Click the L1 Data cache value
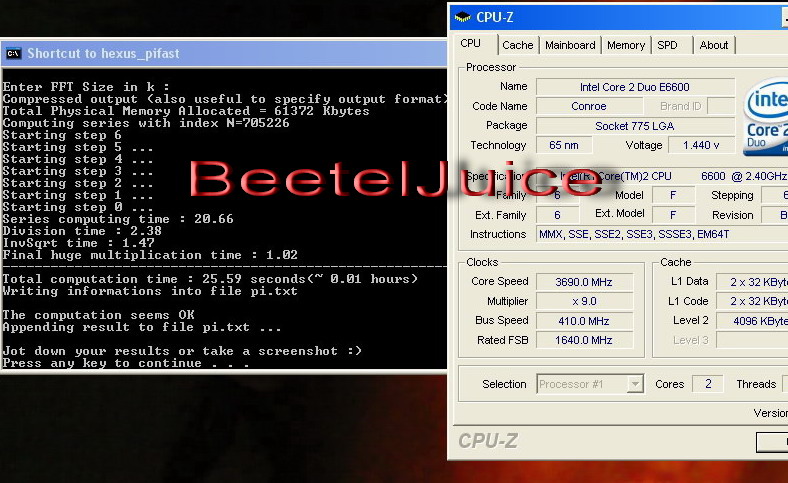 coord(752,282)
